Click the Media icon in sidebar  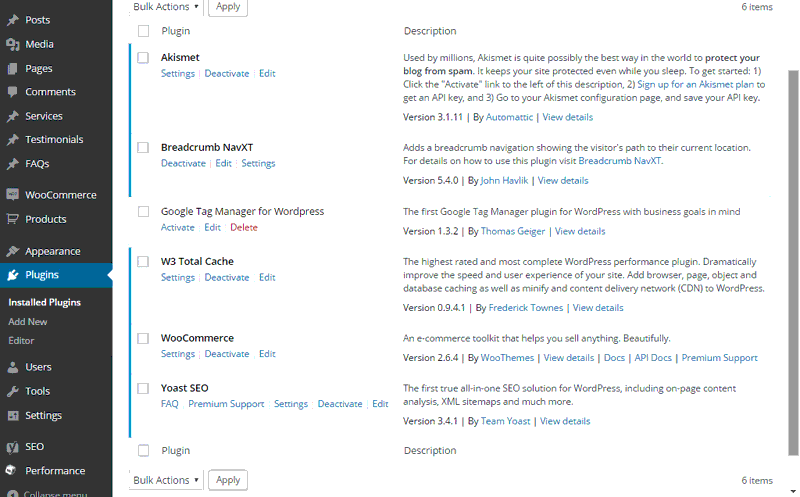click(x=13, y=44)
